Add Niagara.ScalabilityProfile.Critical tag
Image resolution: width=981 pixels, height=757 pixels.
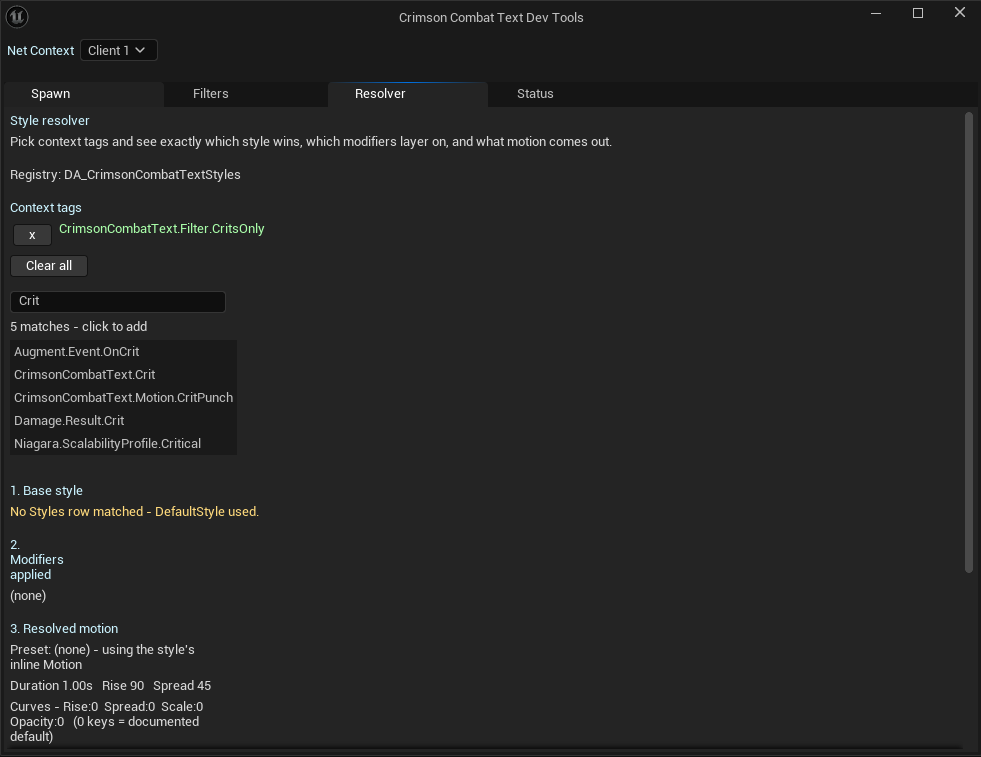click(123, 444)
